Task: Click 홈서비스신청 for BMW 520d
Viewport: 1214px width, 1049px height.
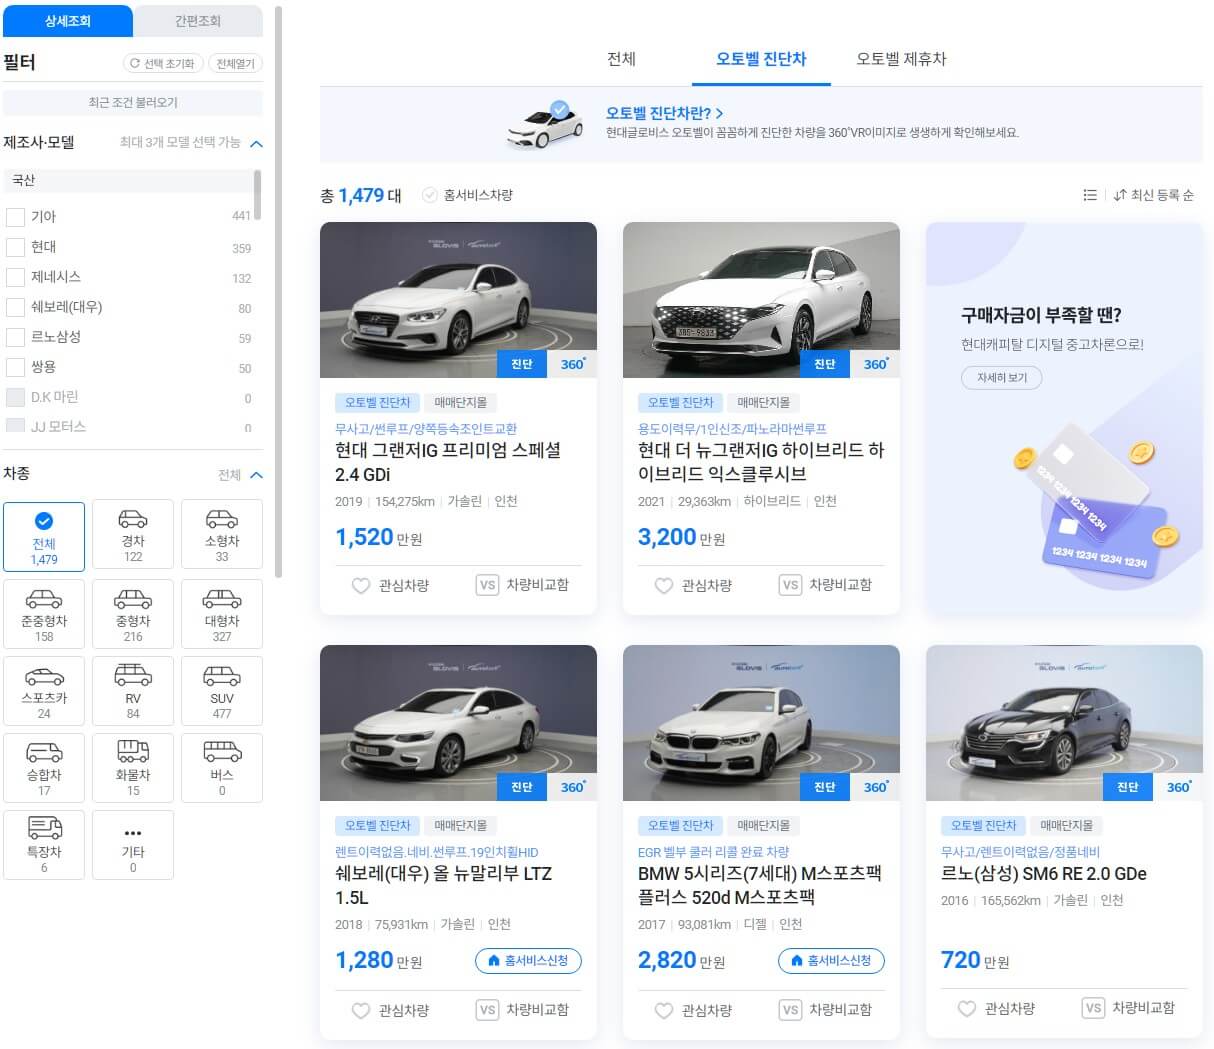Action: pyautogui.click(x=831, y=961)
